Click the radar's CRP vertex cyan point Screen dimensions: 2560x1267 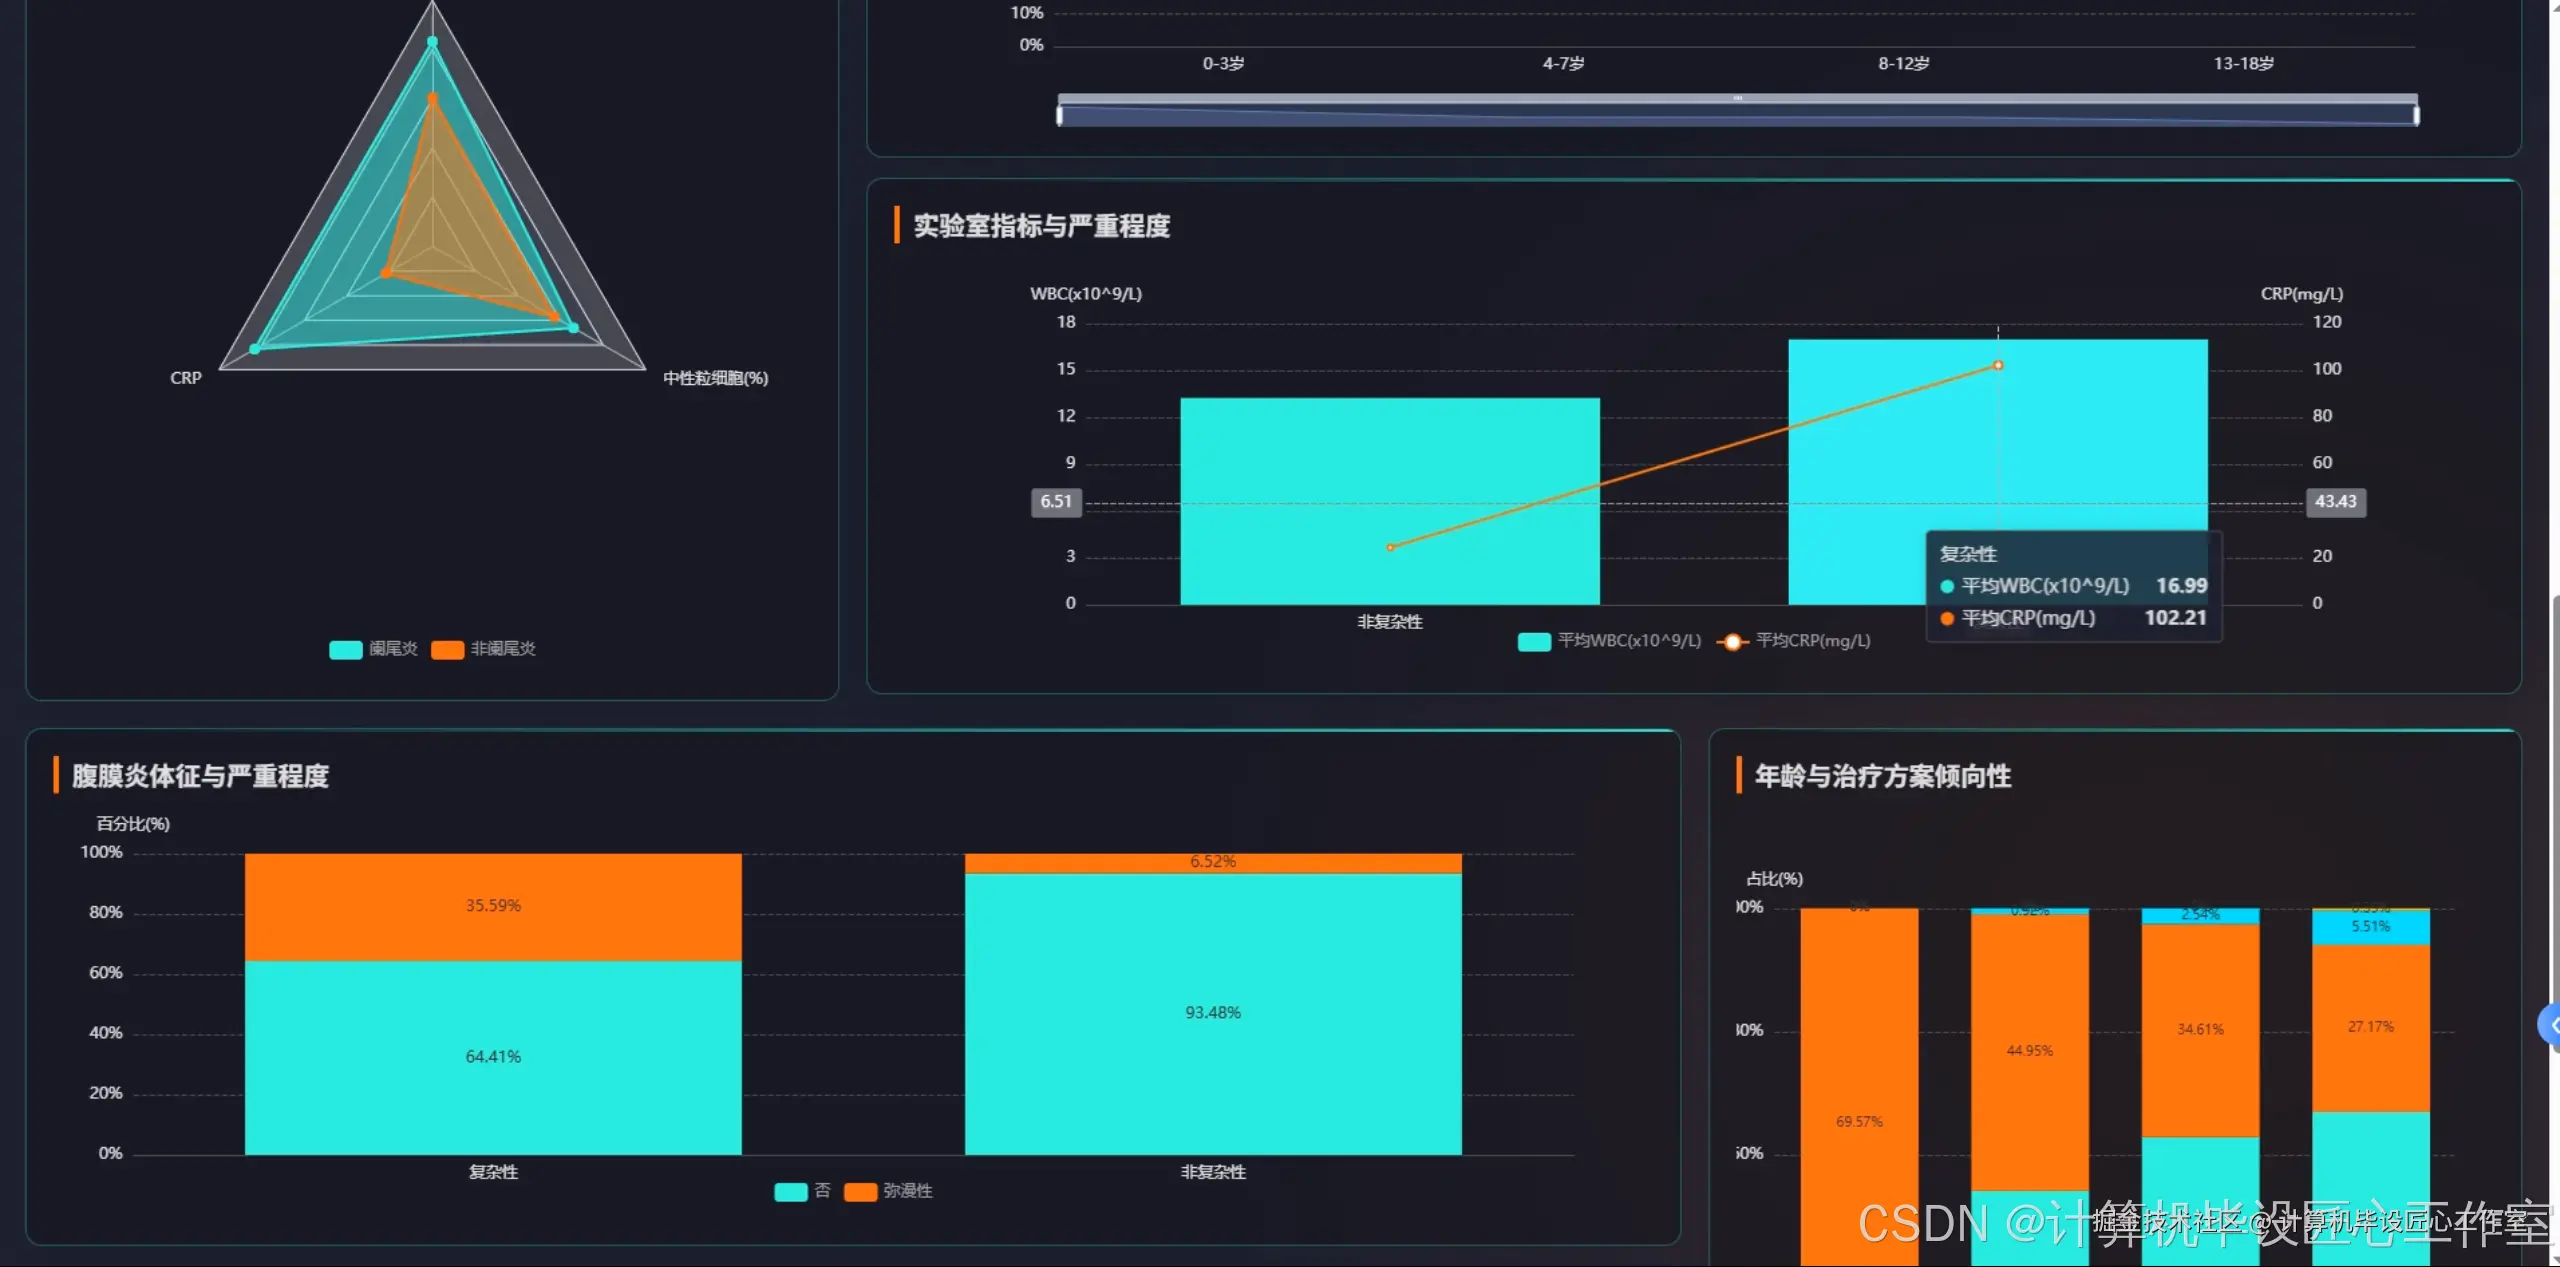coord(255,349)
